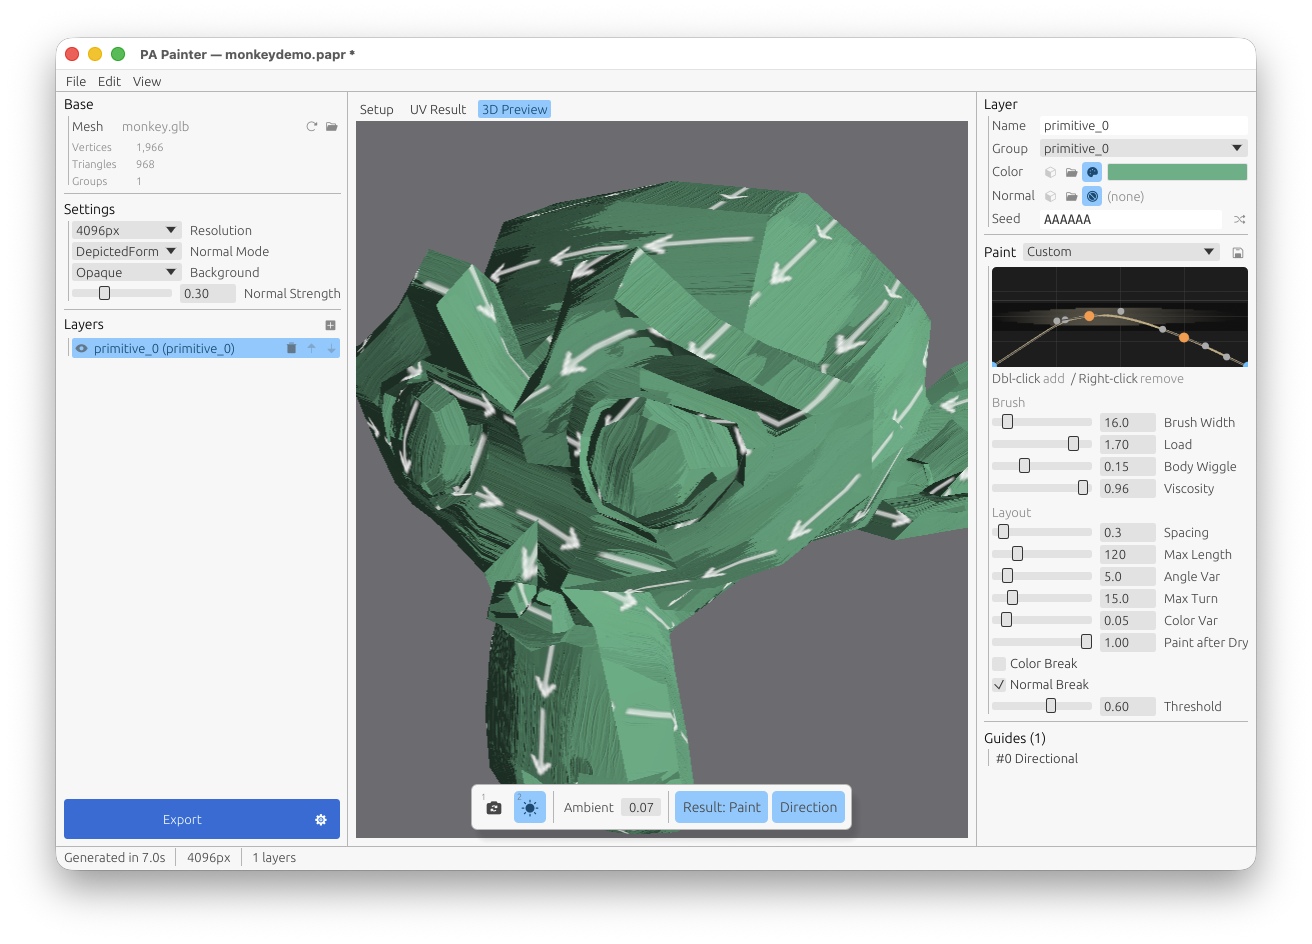The image size is (1312, 944).
Task: Toggle light mode sun icon
Action: [x=529, y=807]
